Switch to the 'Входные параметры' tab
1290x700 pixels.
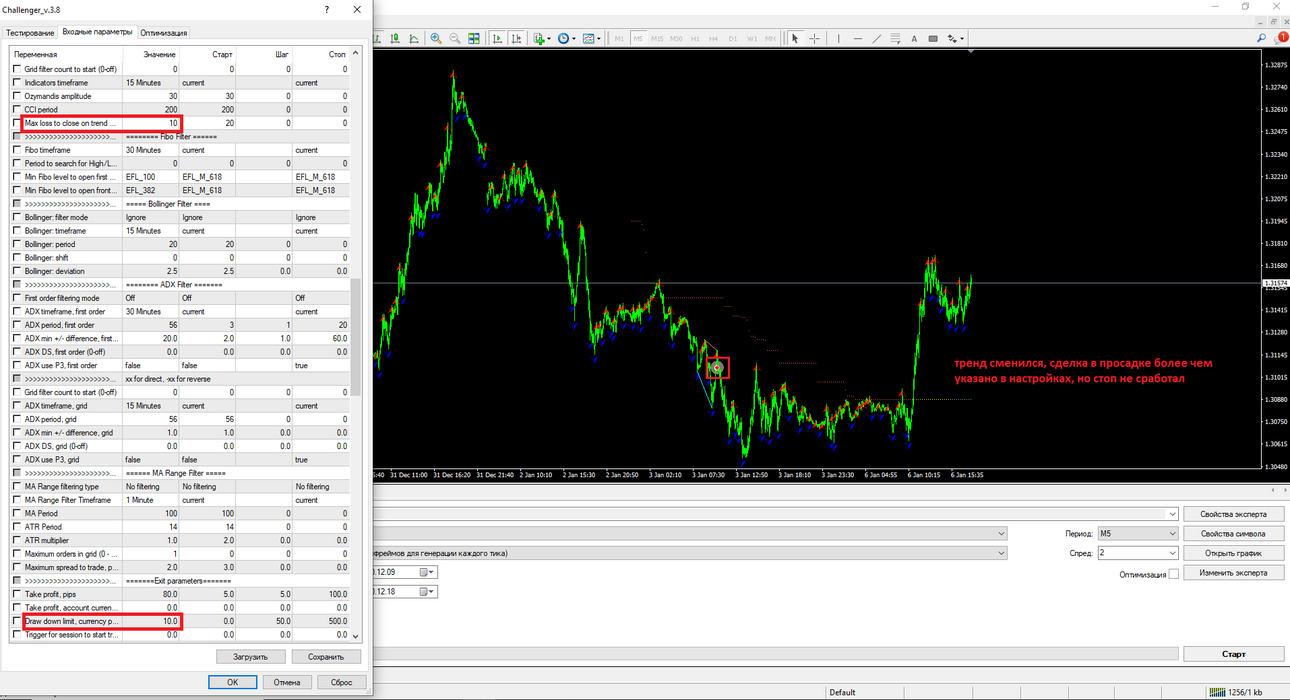pyautogui.click(x=97, y=32)
